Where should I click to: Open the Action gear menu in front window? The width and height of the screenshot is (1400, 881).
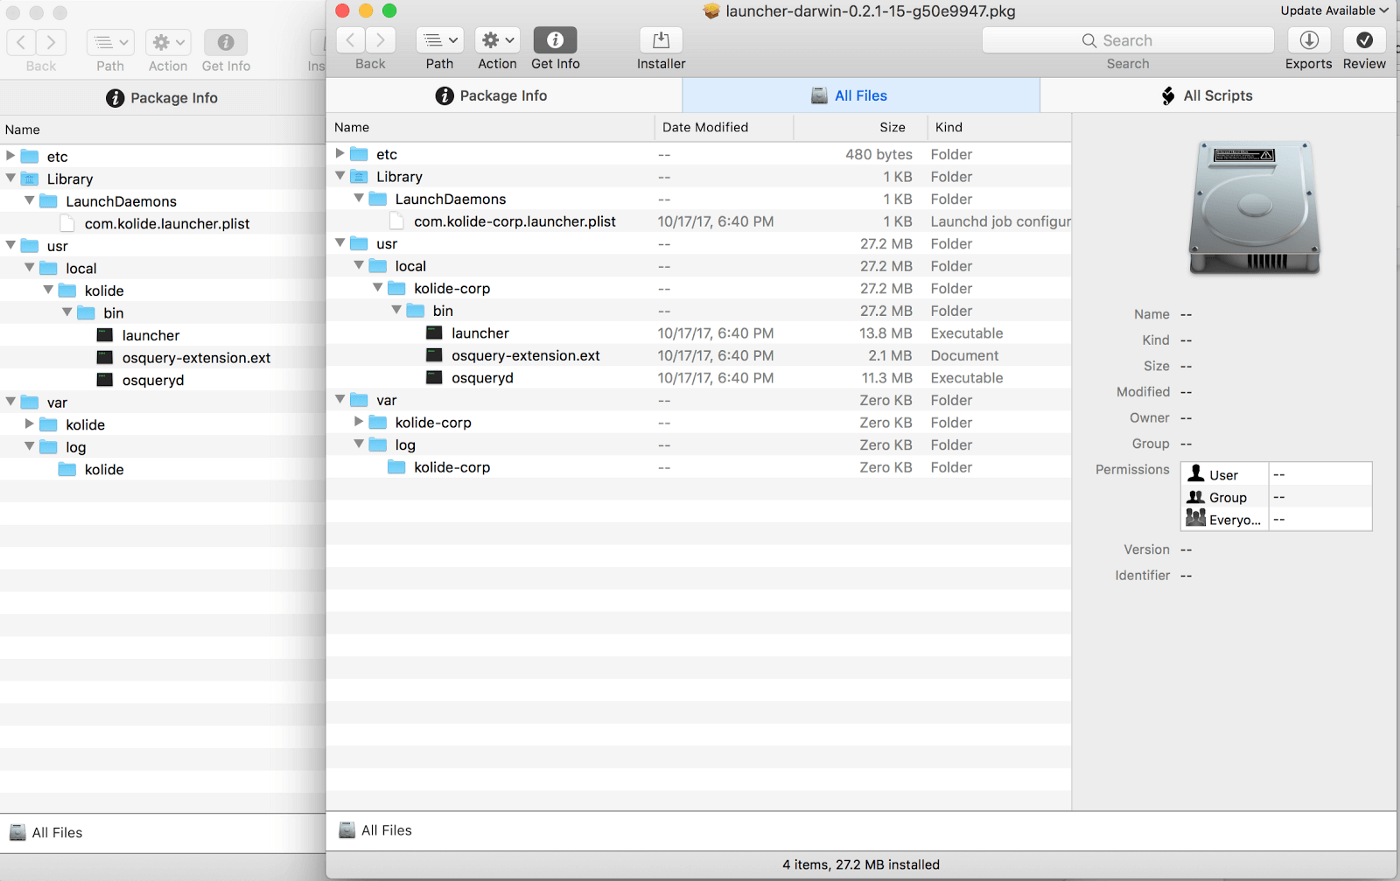pyautogui.click(x=497, y=40)
